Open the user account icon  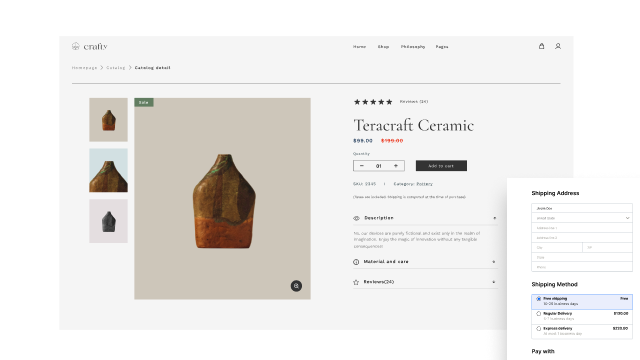(558, 46)
